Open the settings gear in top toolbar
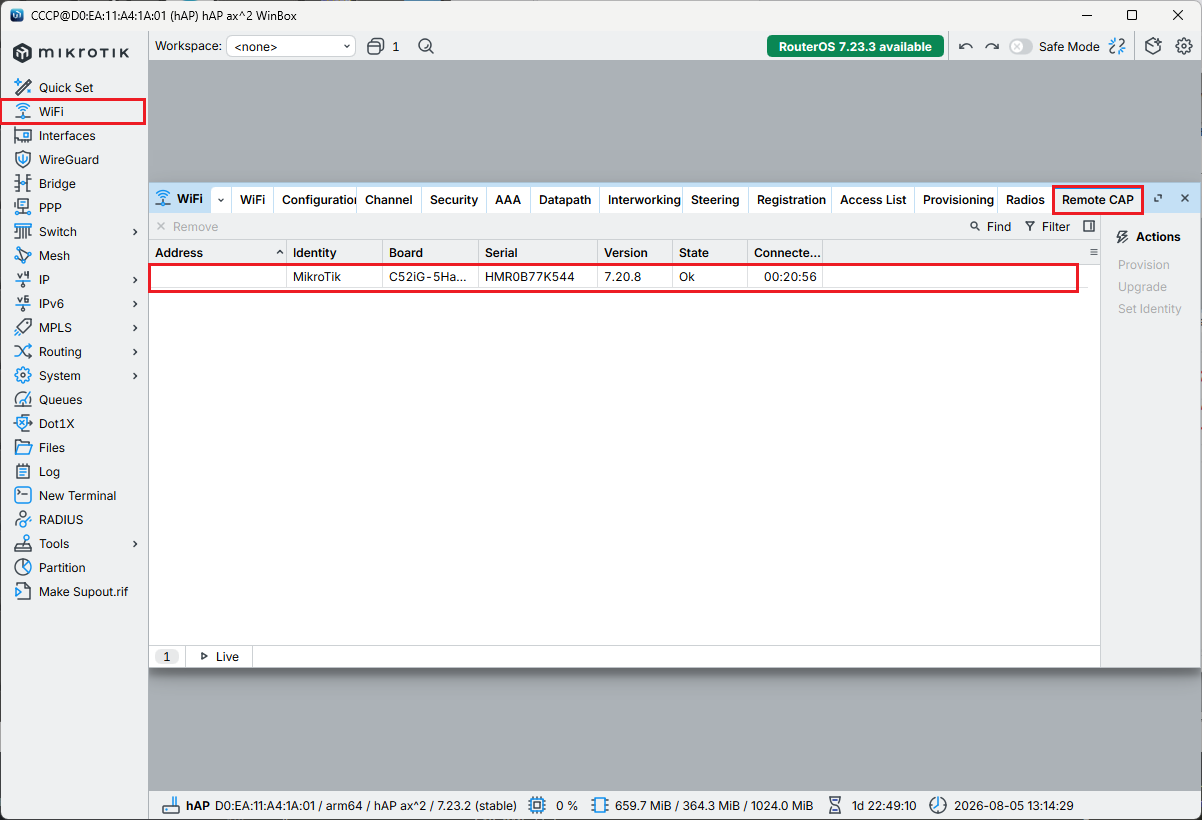1202x820 pixels. [1184, 46]
